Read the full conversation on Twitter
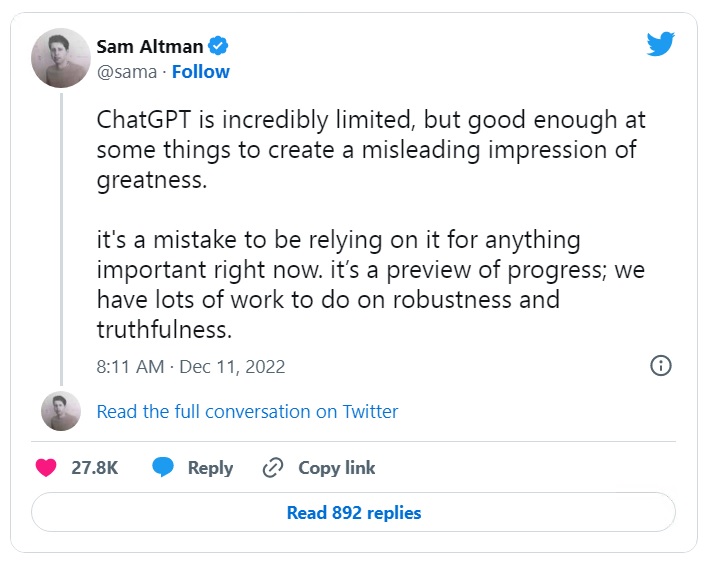This screenshot has height=562, width=712. (x=247, y=411)
